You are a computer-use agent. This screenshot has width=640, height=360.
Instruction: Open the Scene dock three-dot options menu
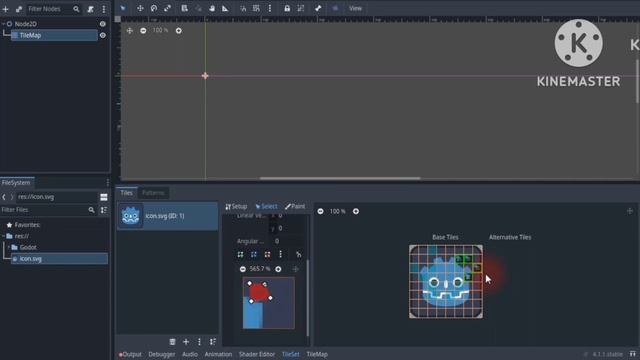tap(104, 9)
